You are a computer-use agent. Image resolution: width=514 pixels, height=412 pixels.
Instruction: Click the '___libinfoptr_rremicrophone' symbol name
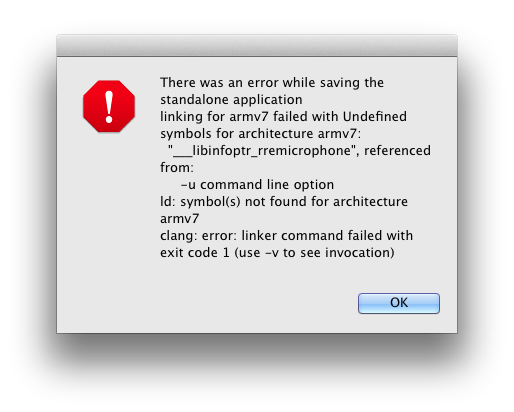262,151
